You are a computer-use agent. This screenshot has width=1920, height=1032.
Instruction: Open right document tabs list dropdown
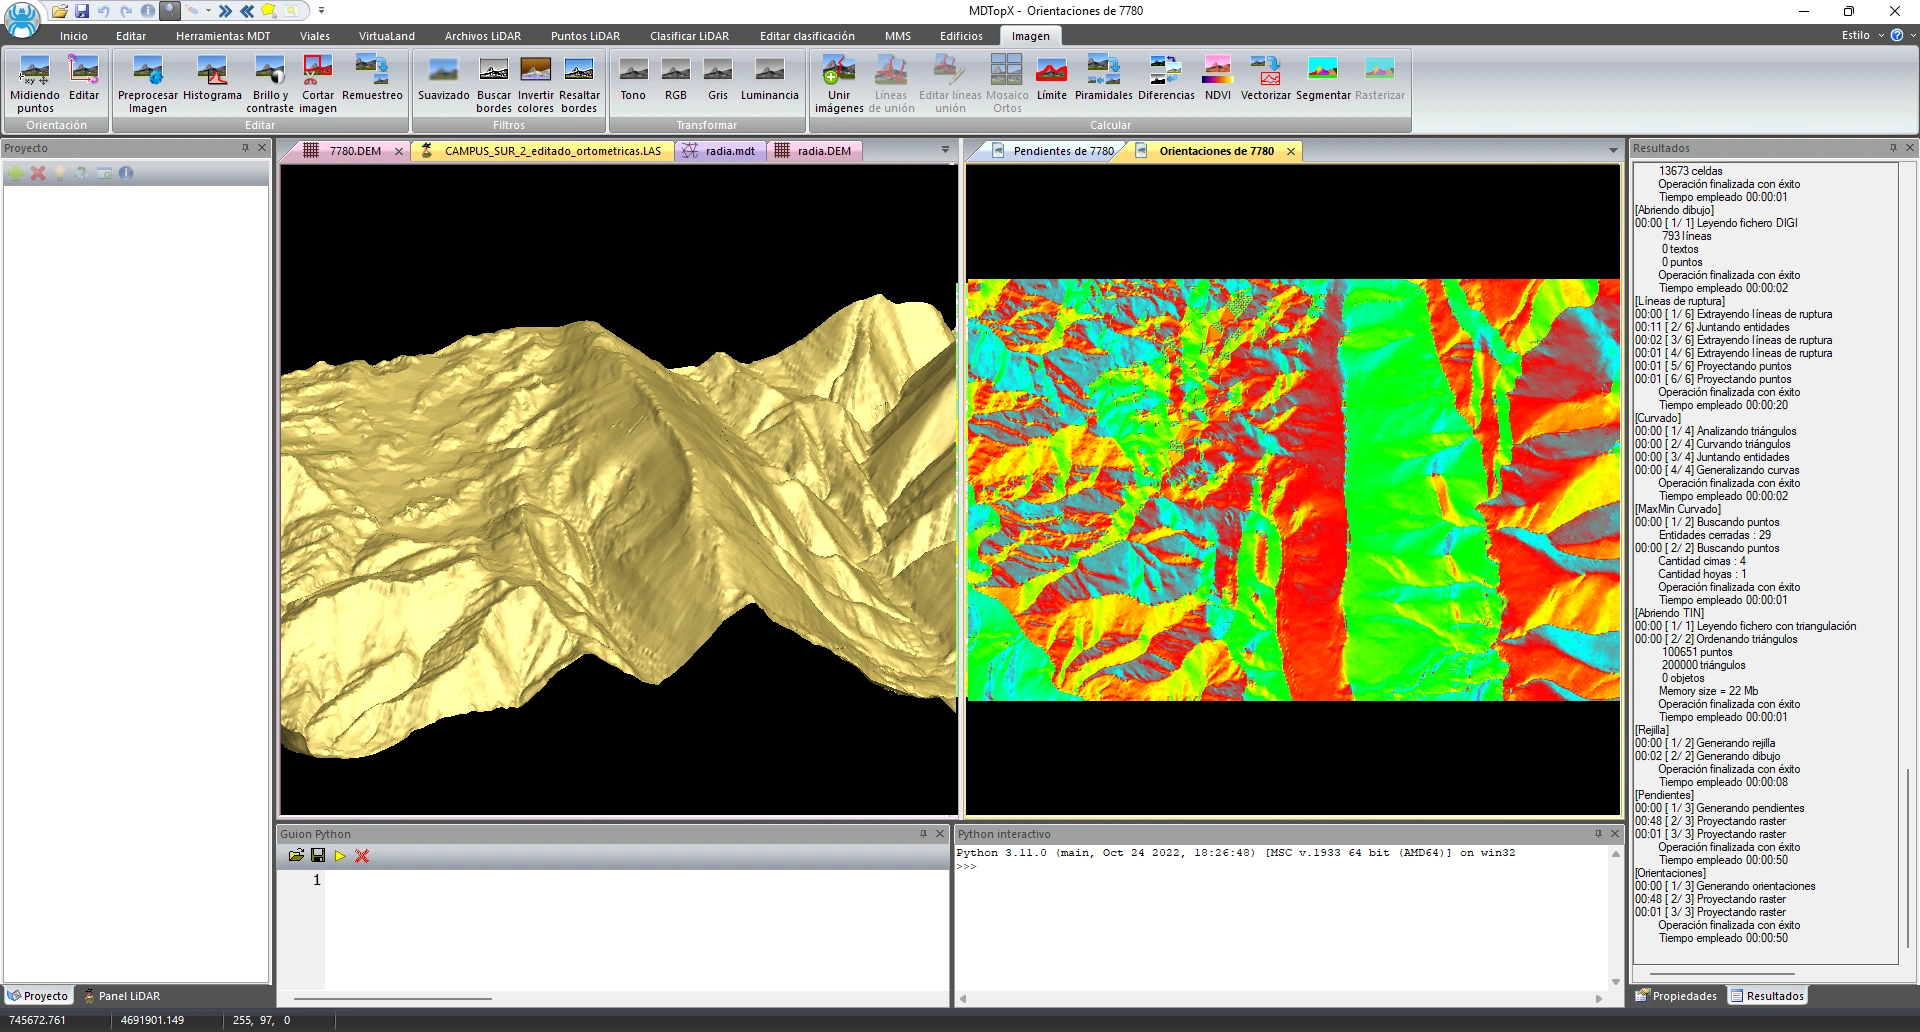pyautogui.click(x=1613, y=150)
